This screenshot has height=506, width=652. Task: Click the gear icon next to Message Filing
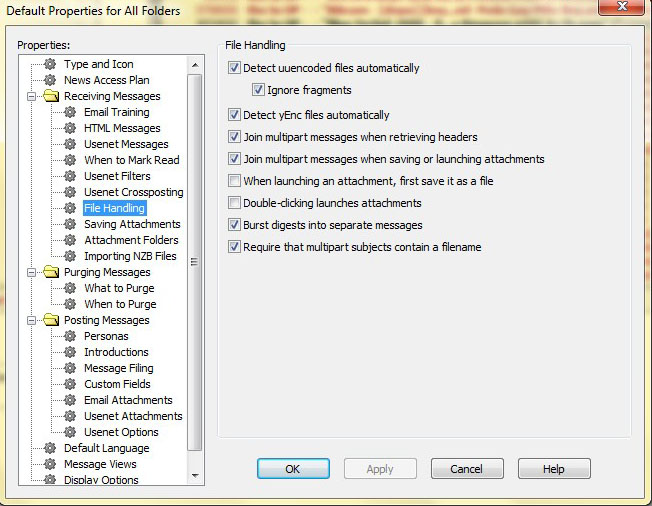tap(70, 368)
